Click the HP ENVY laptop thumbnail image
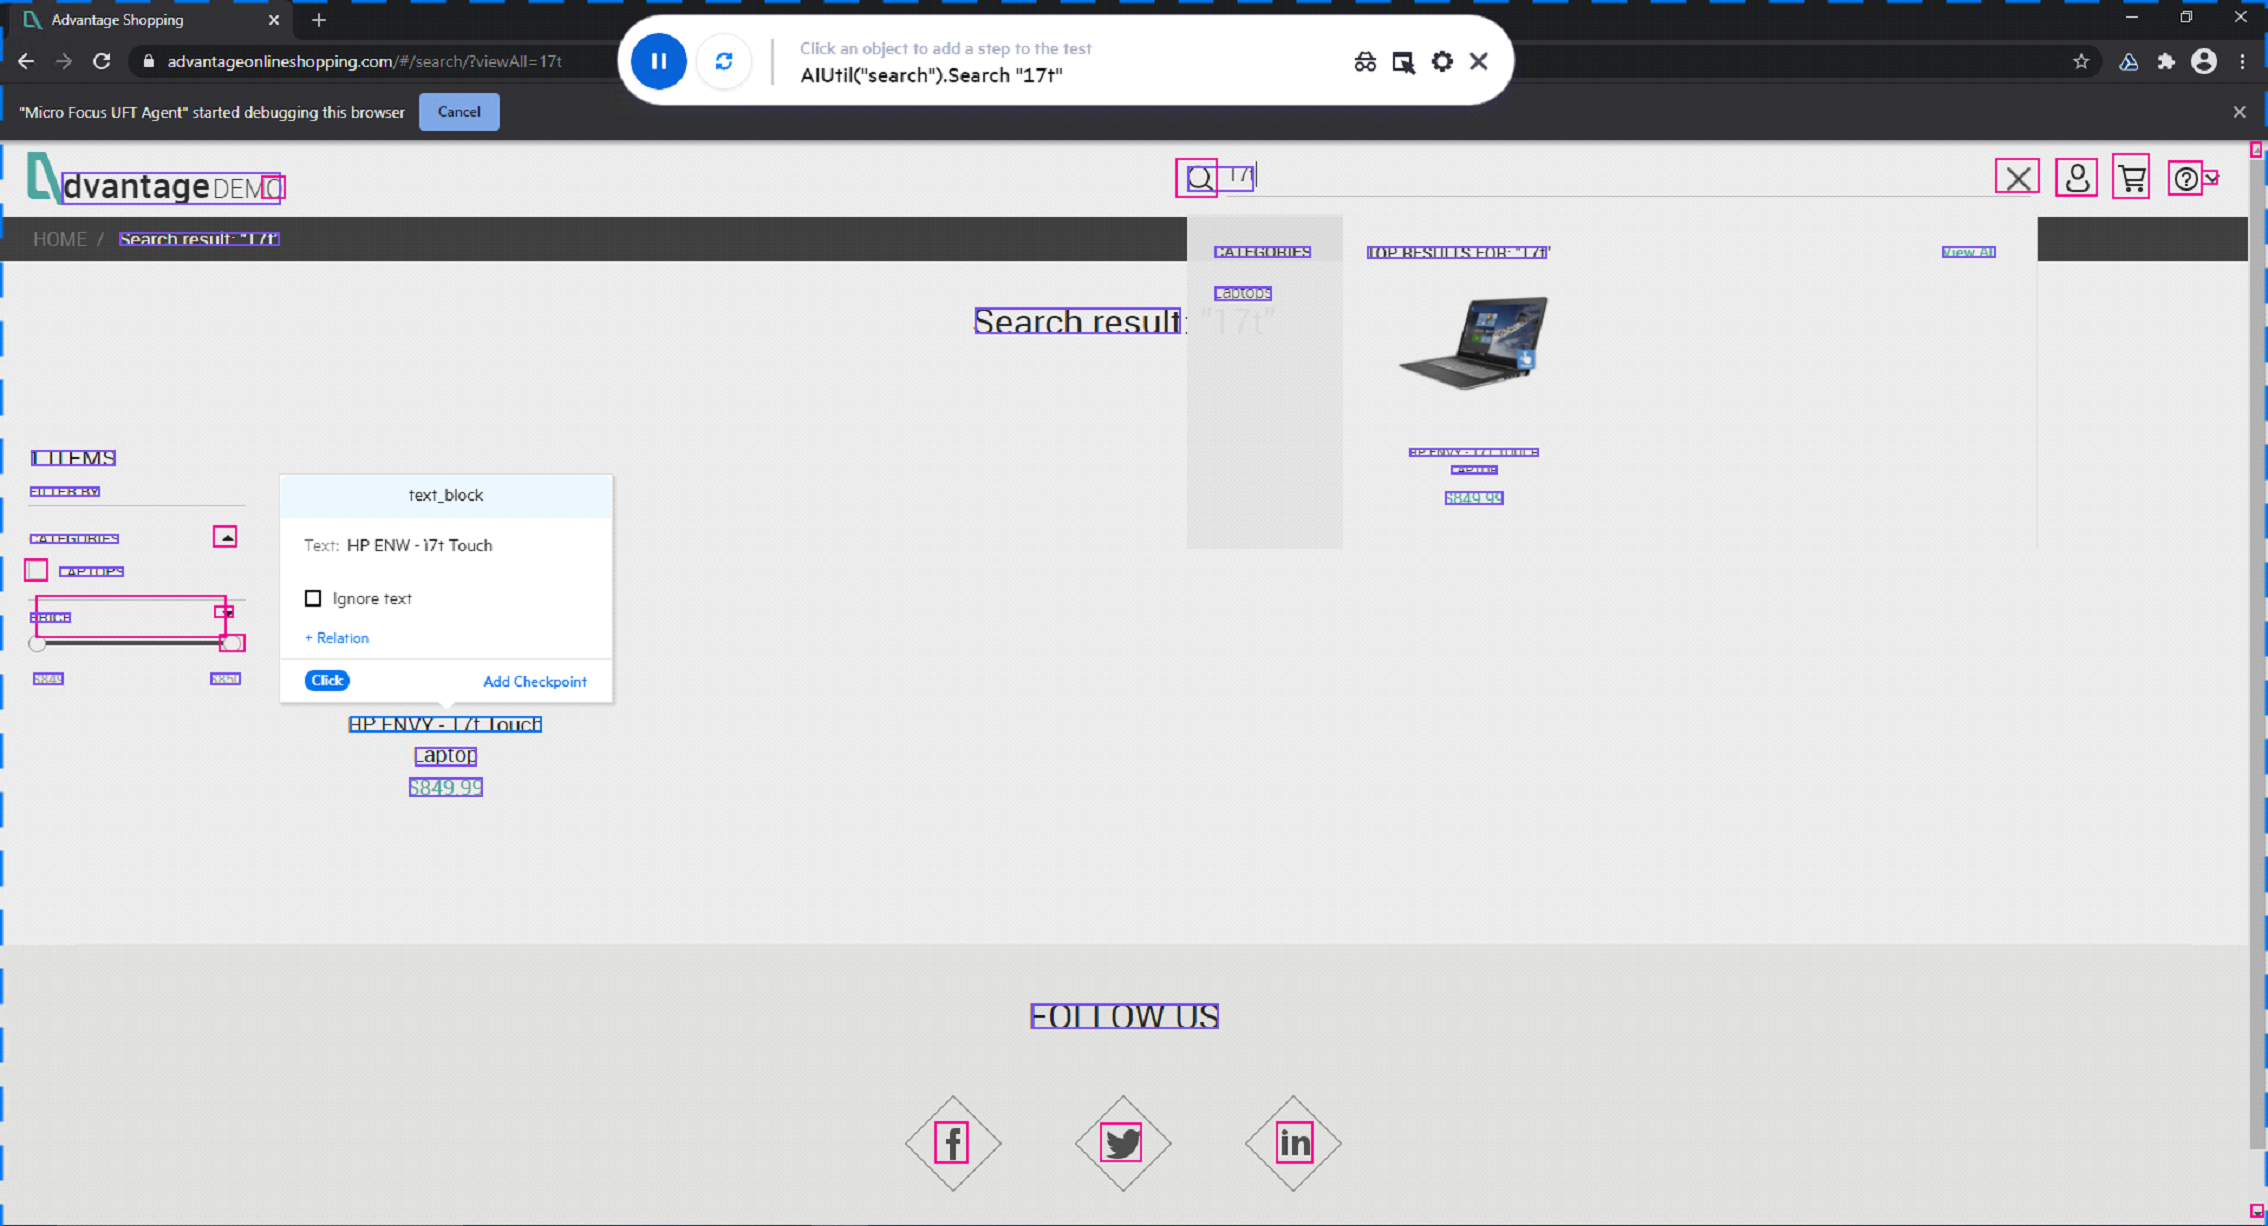The image size is (2268, 1226). point(1473,342)
